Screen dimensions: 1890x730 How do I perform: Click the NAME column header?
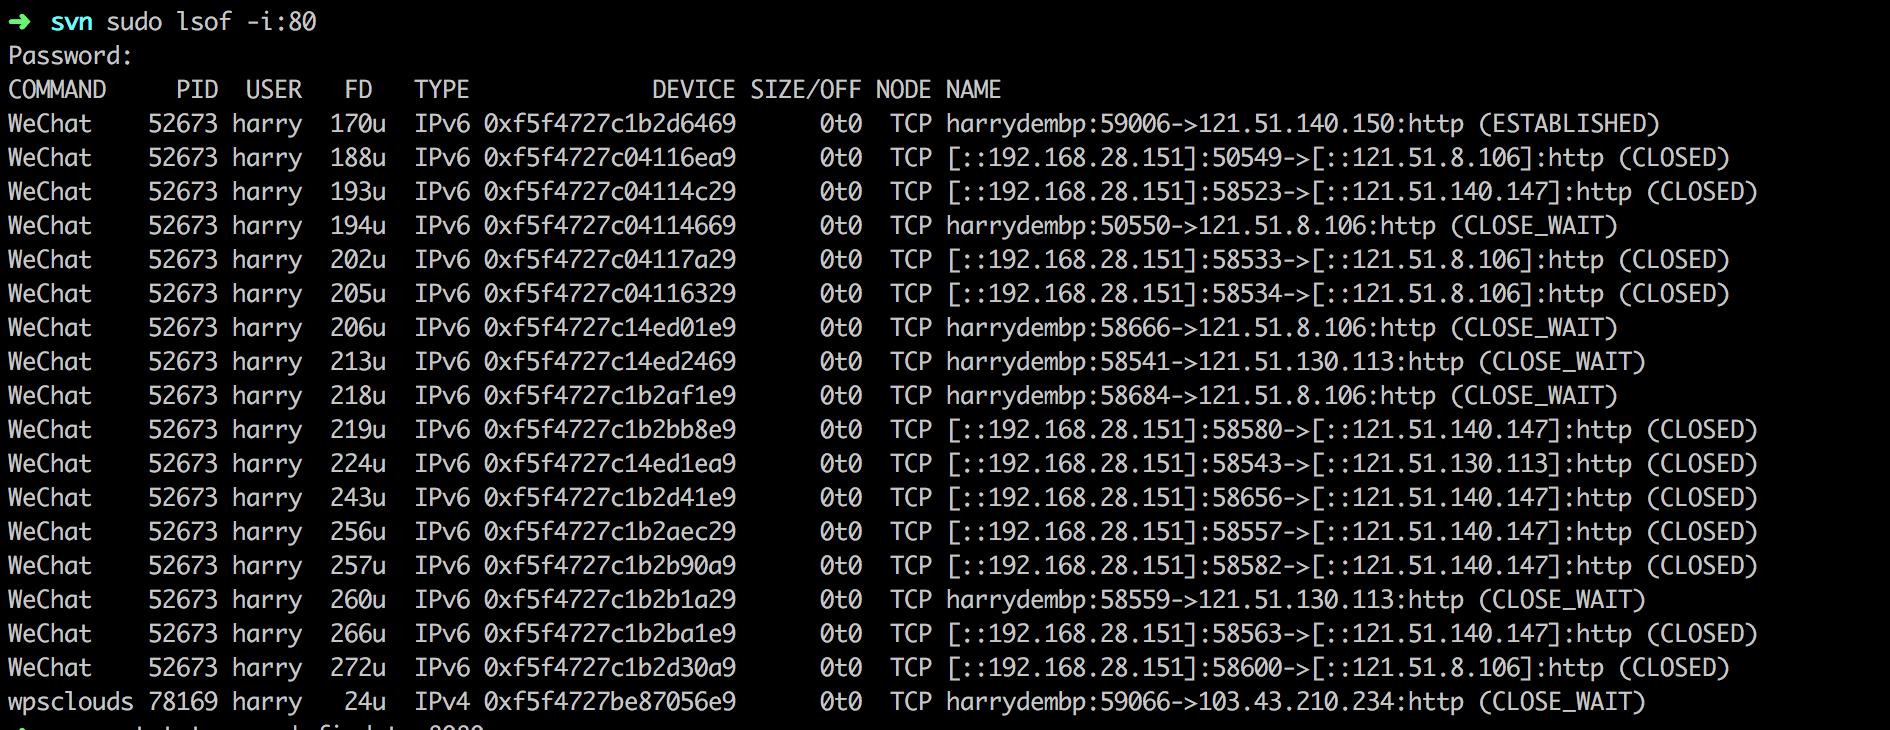point(973,90)
